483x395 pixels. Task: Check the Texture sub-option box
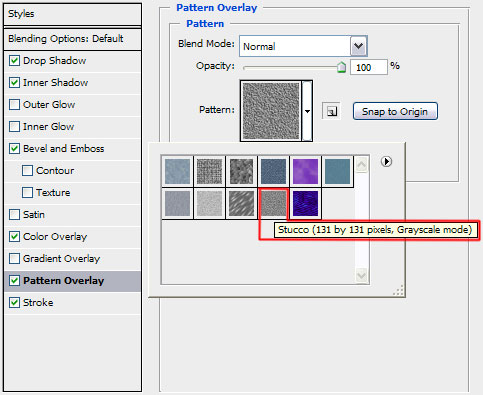click(27, 193)
